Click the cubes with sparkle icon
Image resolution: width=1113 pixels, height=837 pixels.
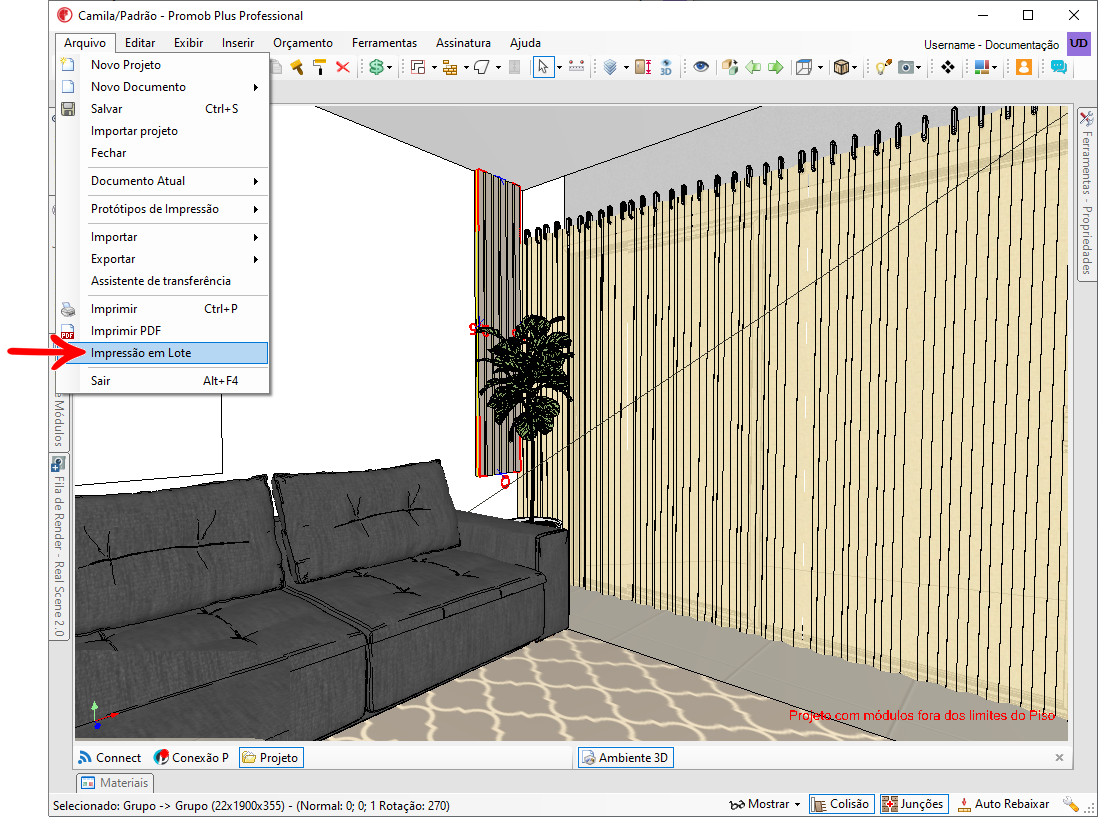coord(730,67)
